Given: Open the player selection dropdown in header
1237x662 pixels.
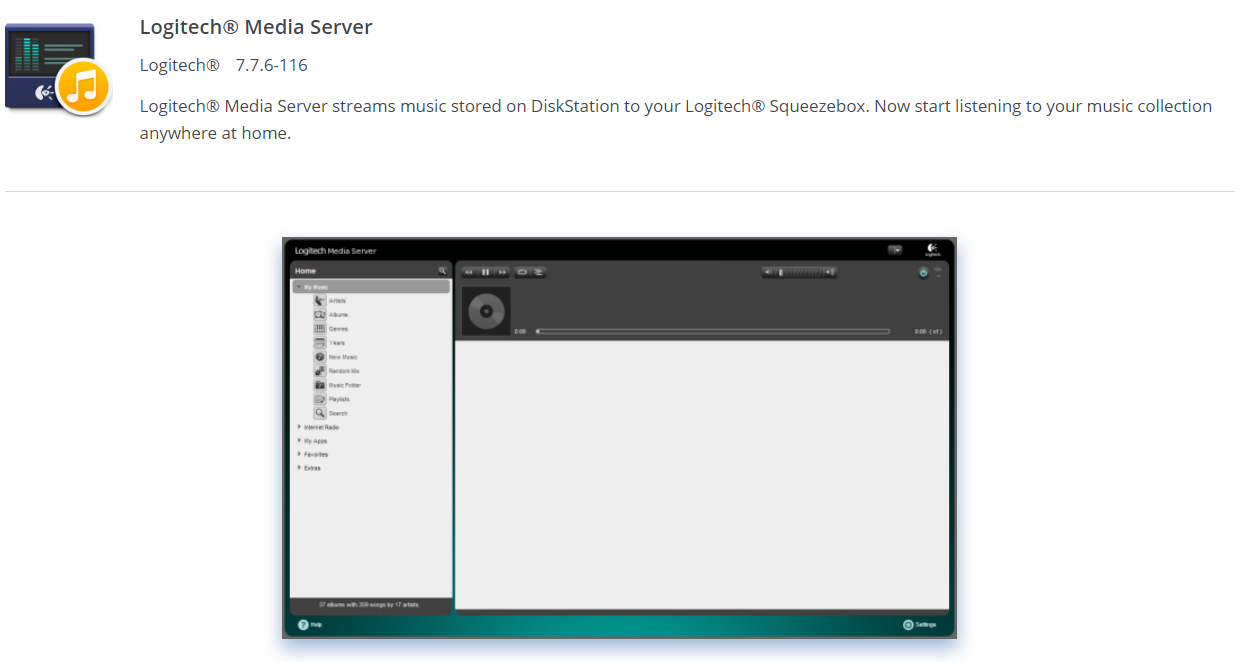Looking at the screenshot, I should pyautogui.click(x=895, y=250).
